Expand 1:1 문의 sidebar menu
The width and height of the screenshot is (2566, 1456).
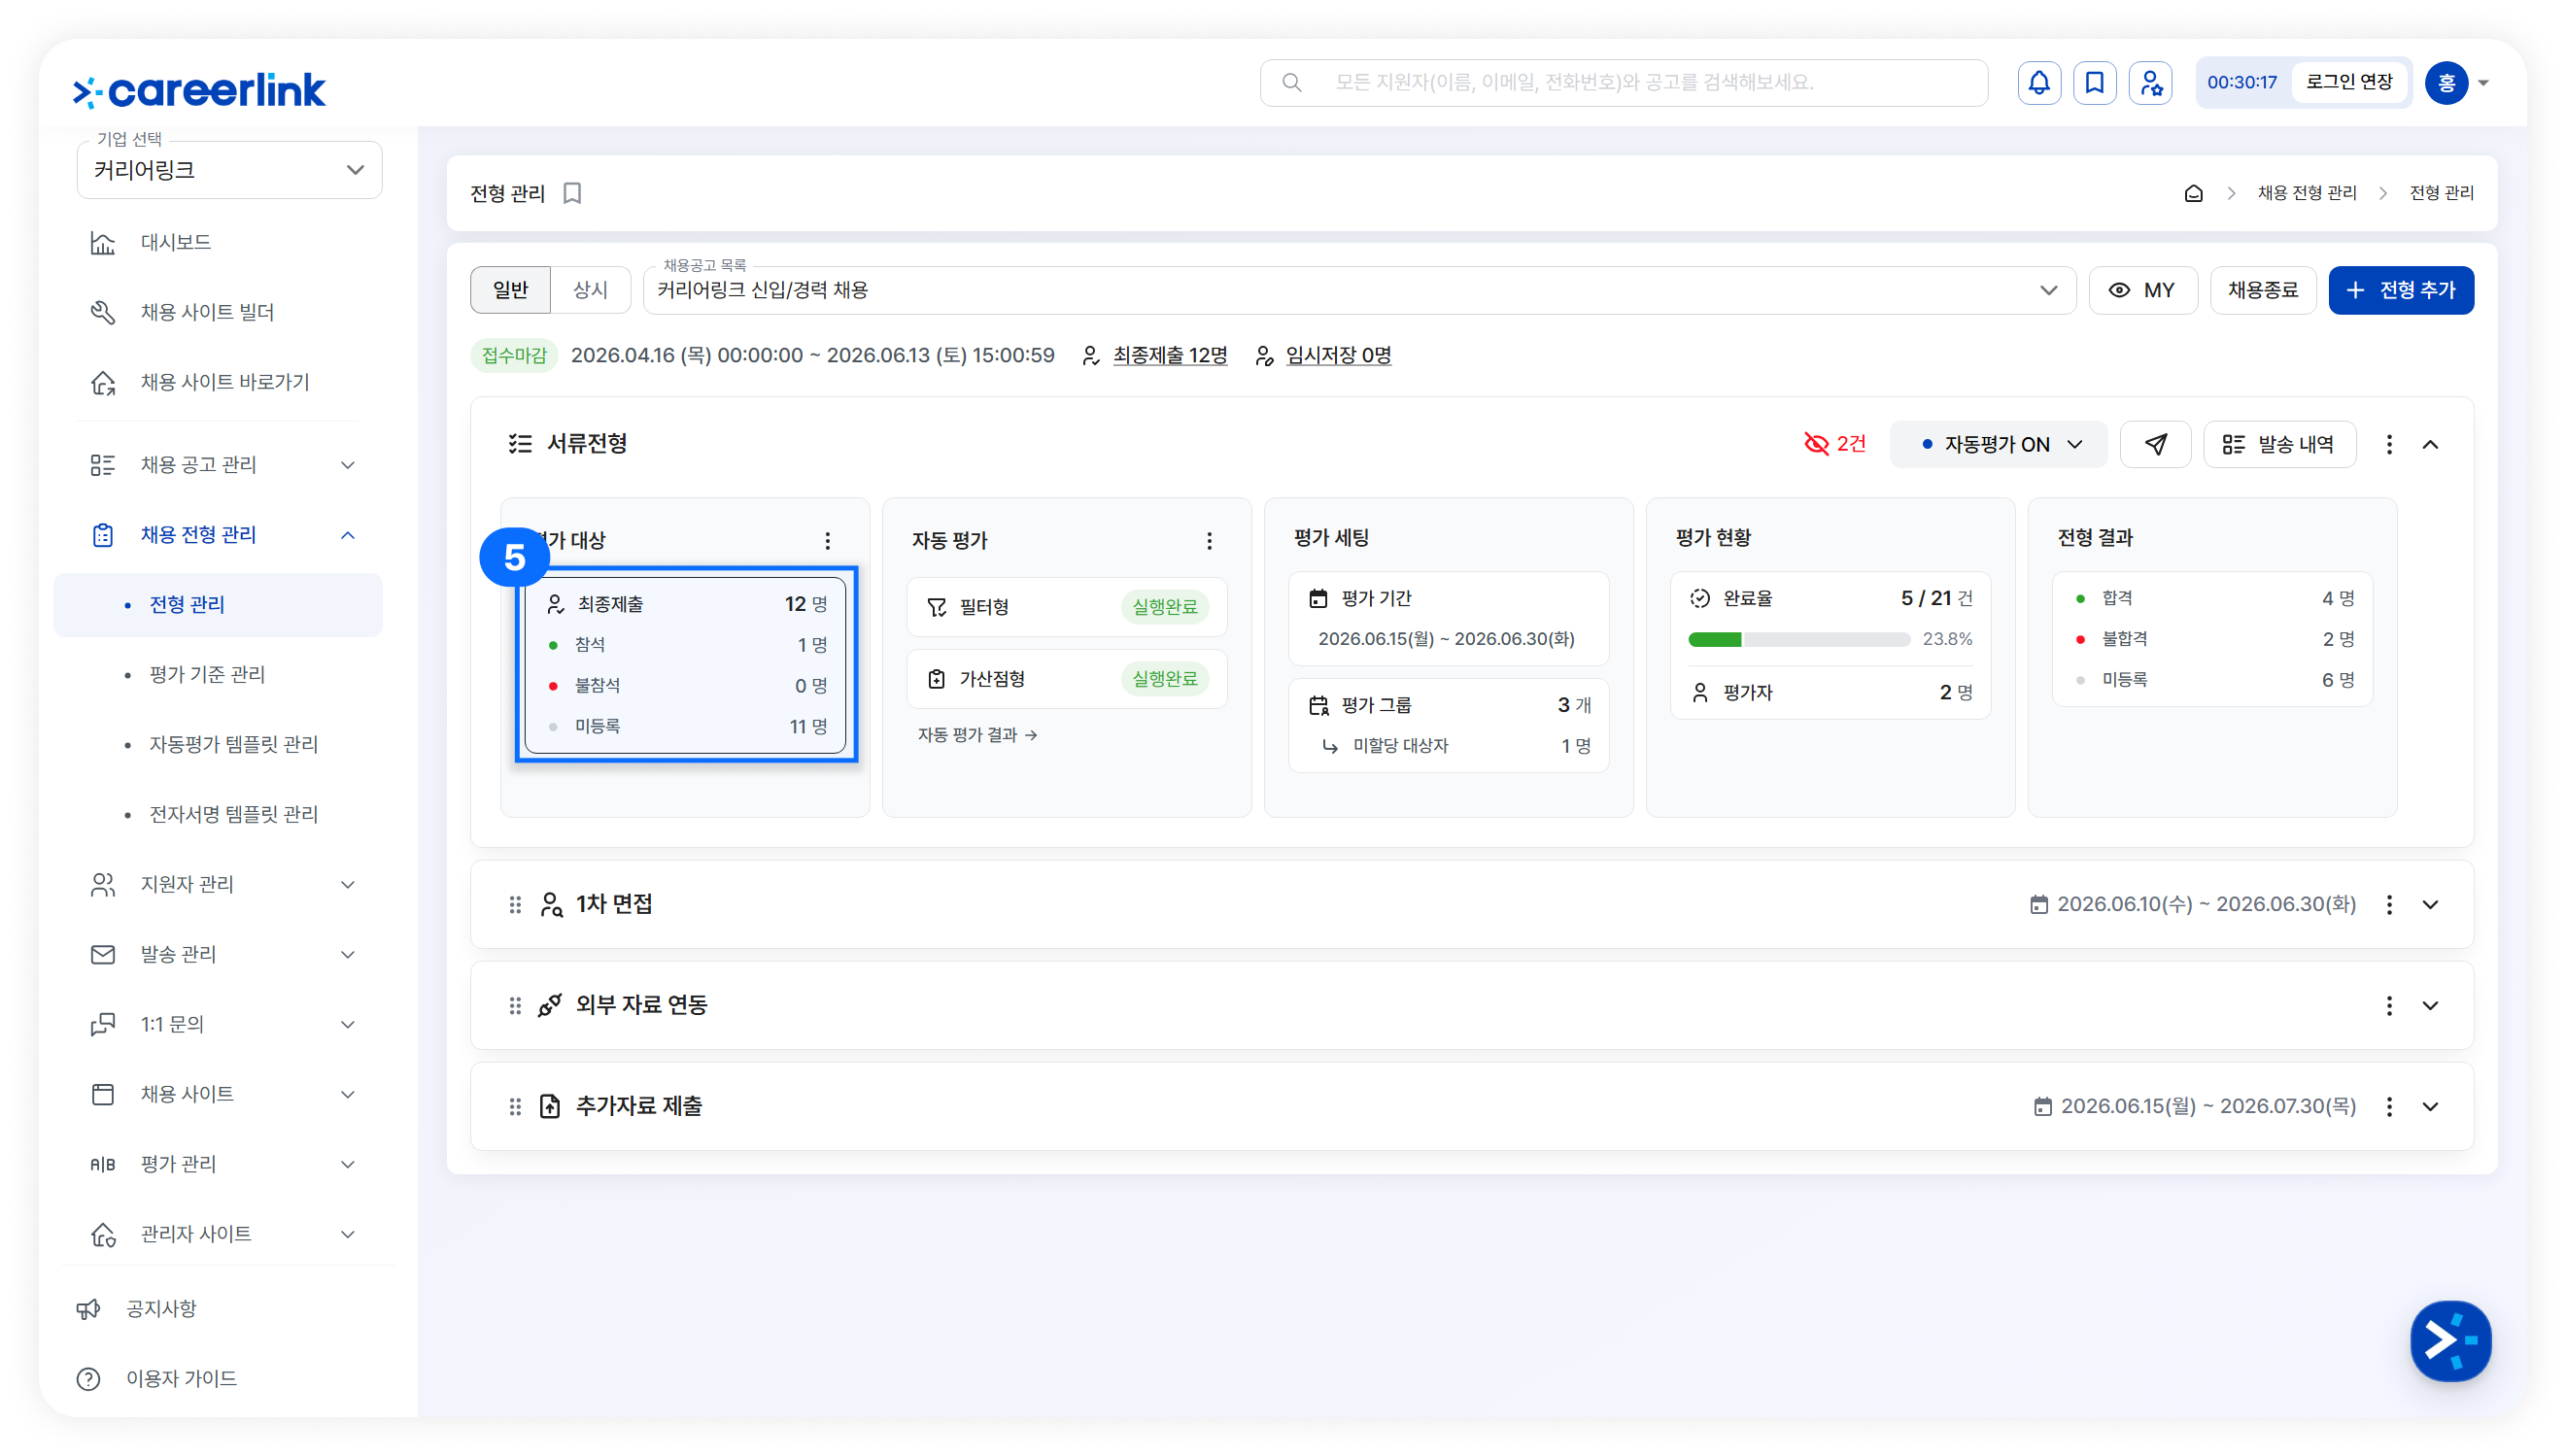point(220,1025)
